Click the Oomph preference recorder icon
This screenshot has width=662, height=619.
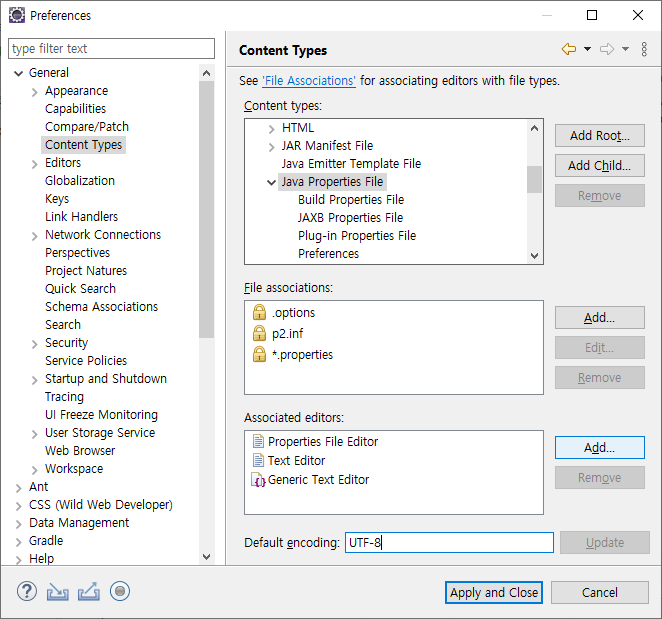coord(120,591)
